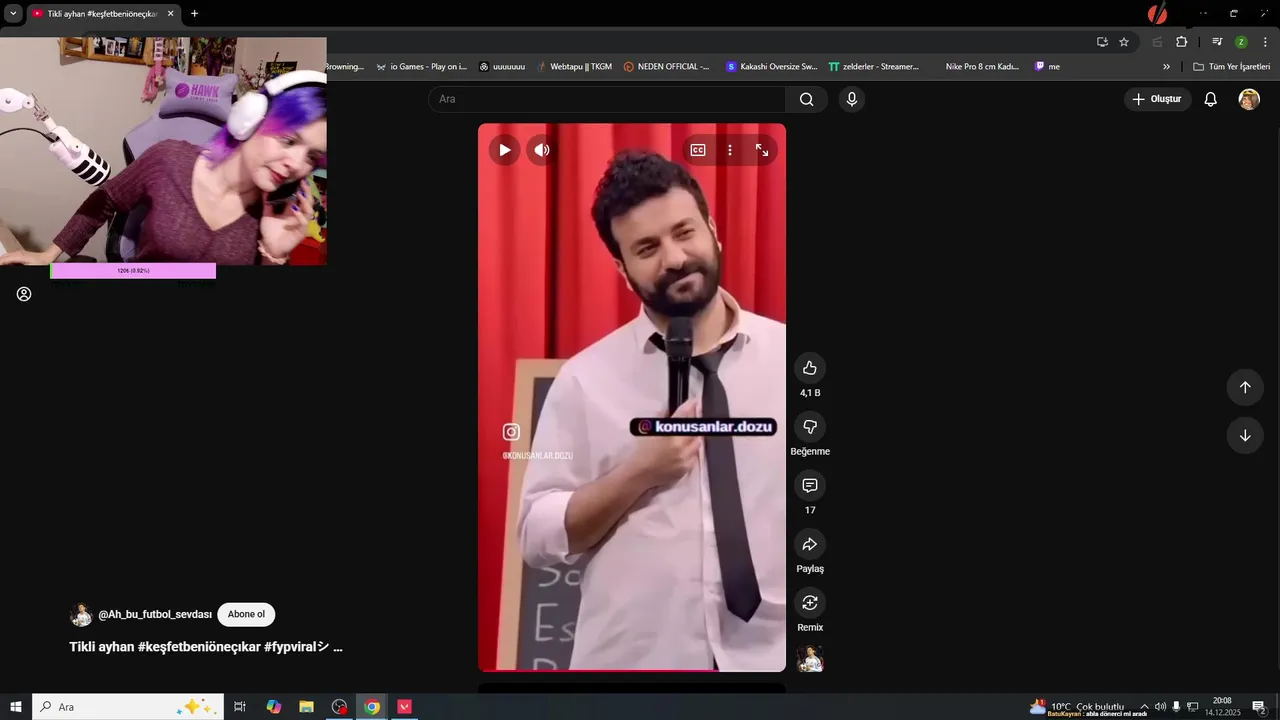Open the media controls icon
Screen dimensions: 1280x720
1217,42
